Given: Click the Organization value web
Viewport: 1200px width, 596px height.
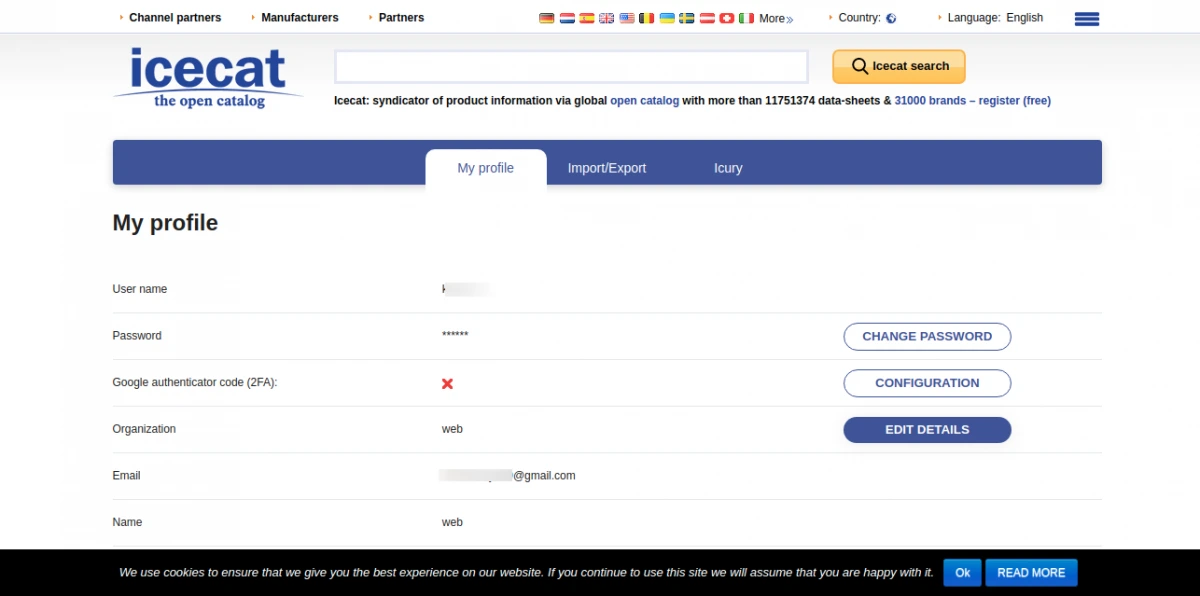Looking at the screenshot, I should 452,429.
